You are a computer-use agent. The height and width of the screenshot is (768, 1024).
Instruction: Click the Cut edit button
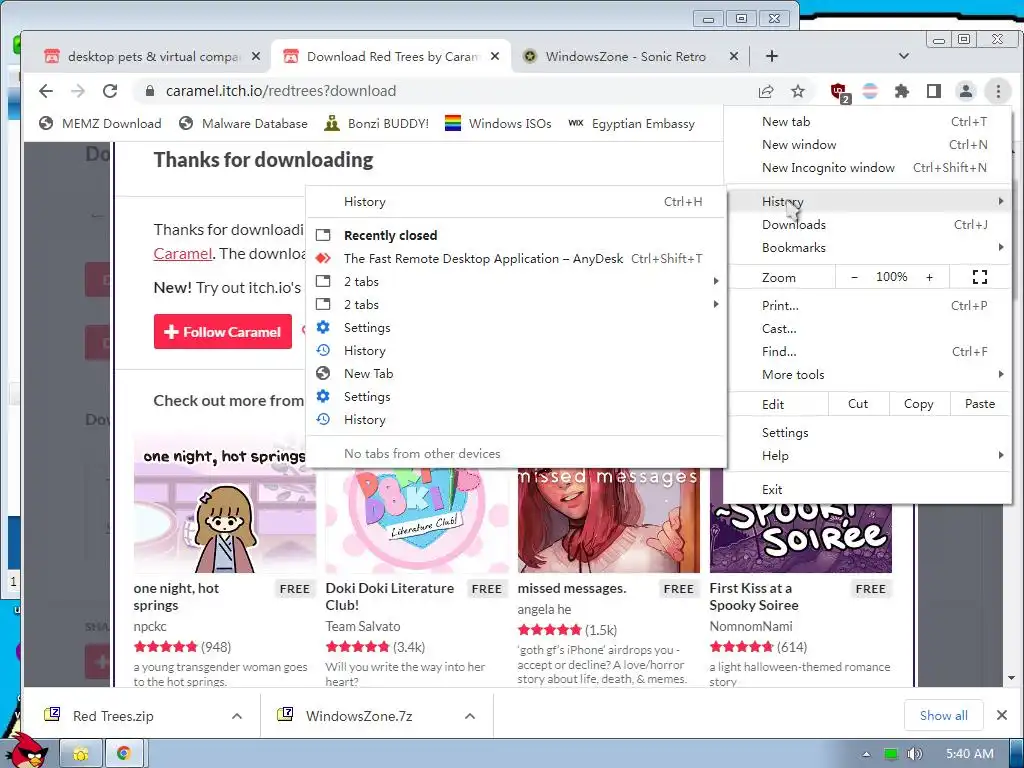tap(858, 404)
